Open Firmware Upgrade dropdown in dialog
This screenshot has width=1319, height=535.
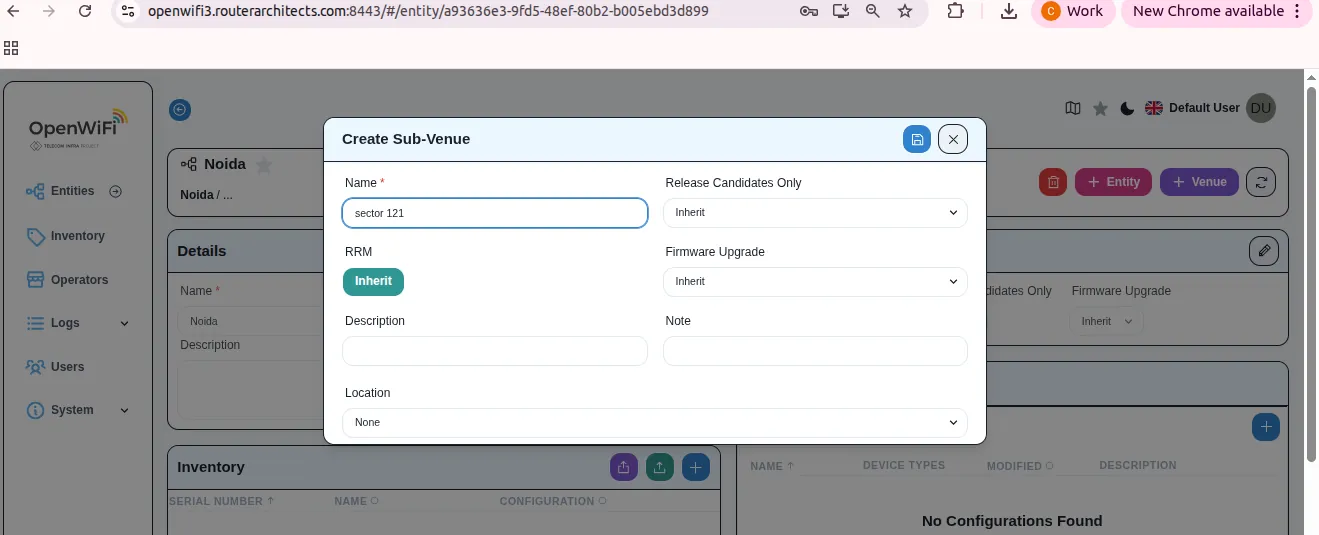click(815, 282)
